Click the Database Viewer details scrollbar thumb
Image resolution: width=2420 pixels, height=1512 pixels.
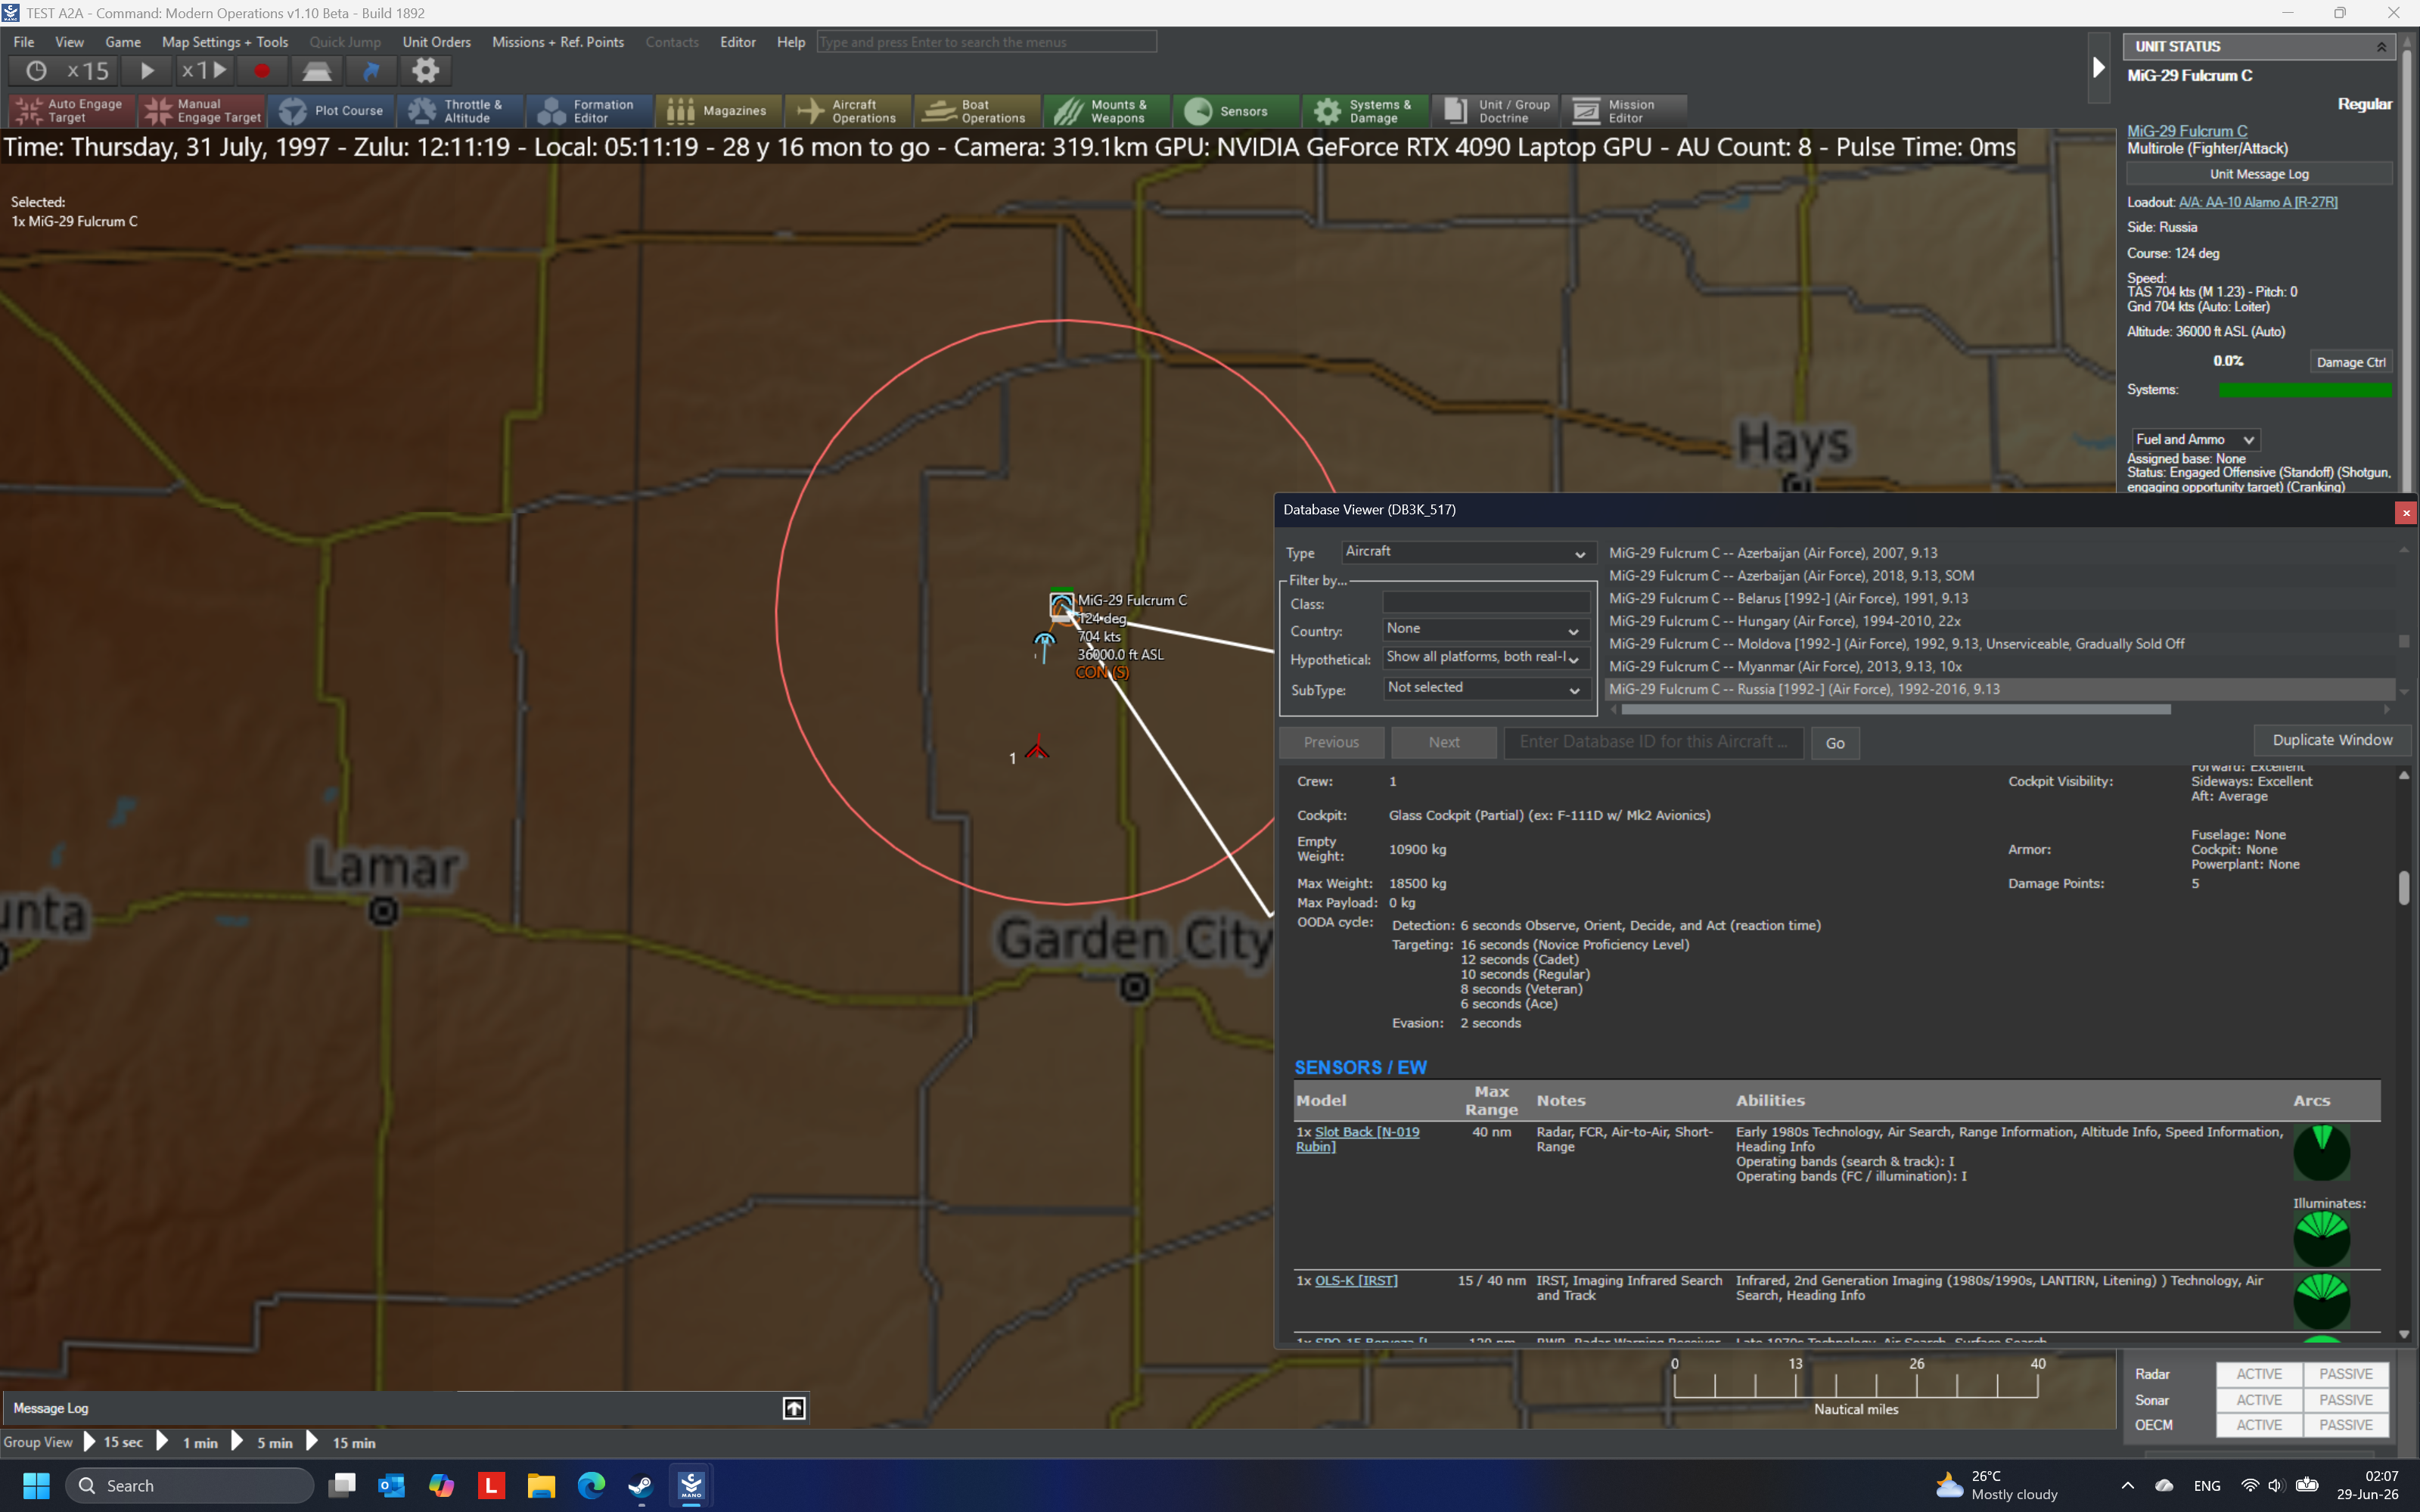[2403, 888]
